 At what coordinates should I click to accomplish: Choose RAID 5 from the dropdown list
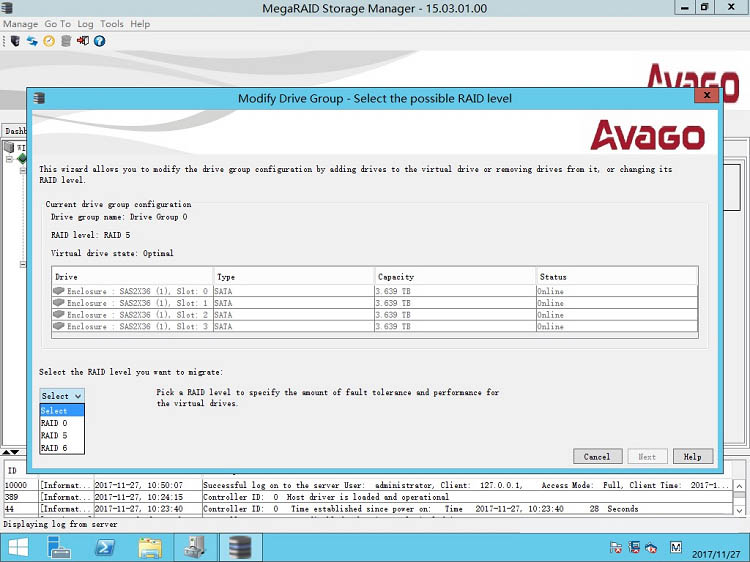pyautogui.click(x=62, y=435)
